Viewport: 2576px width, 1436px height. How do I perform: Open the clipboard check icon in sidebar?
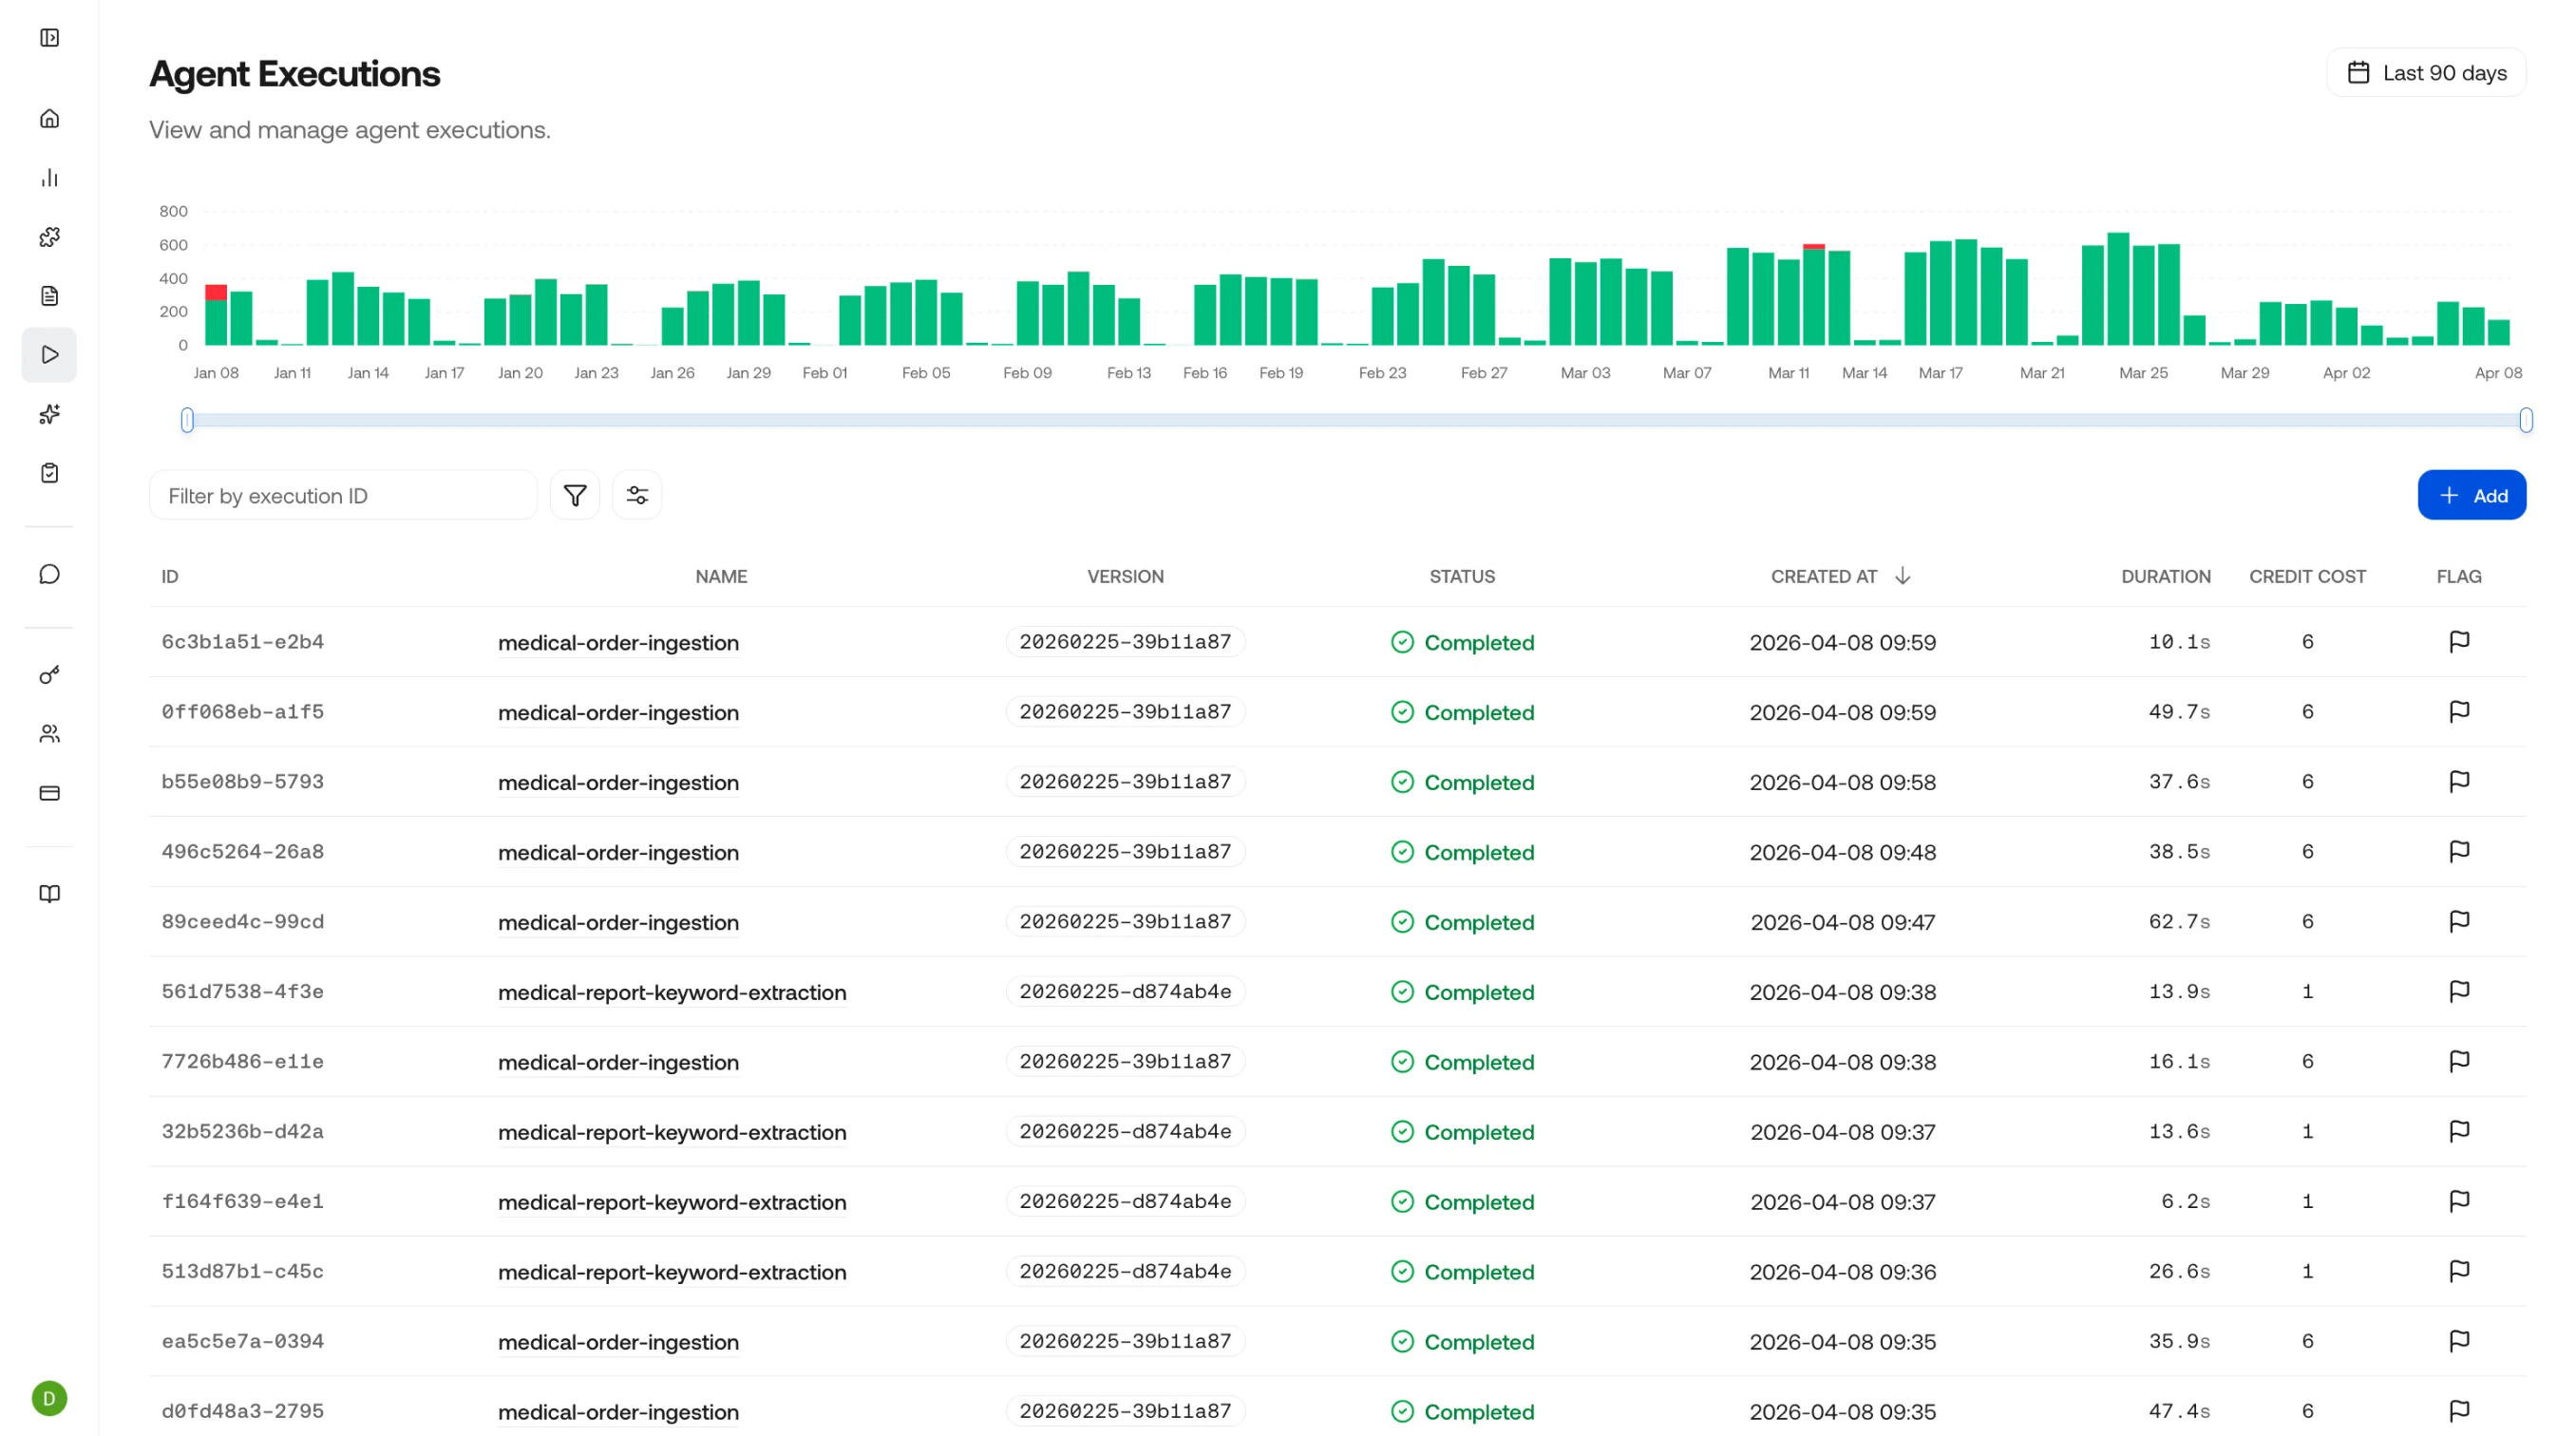point(49,473)
